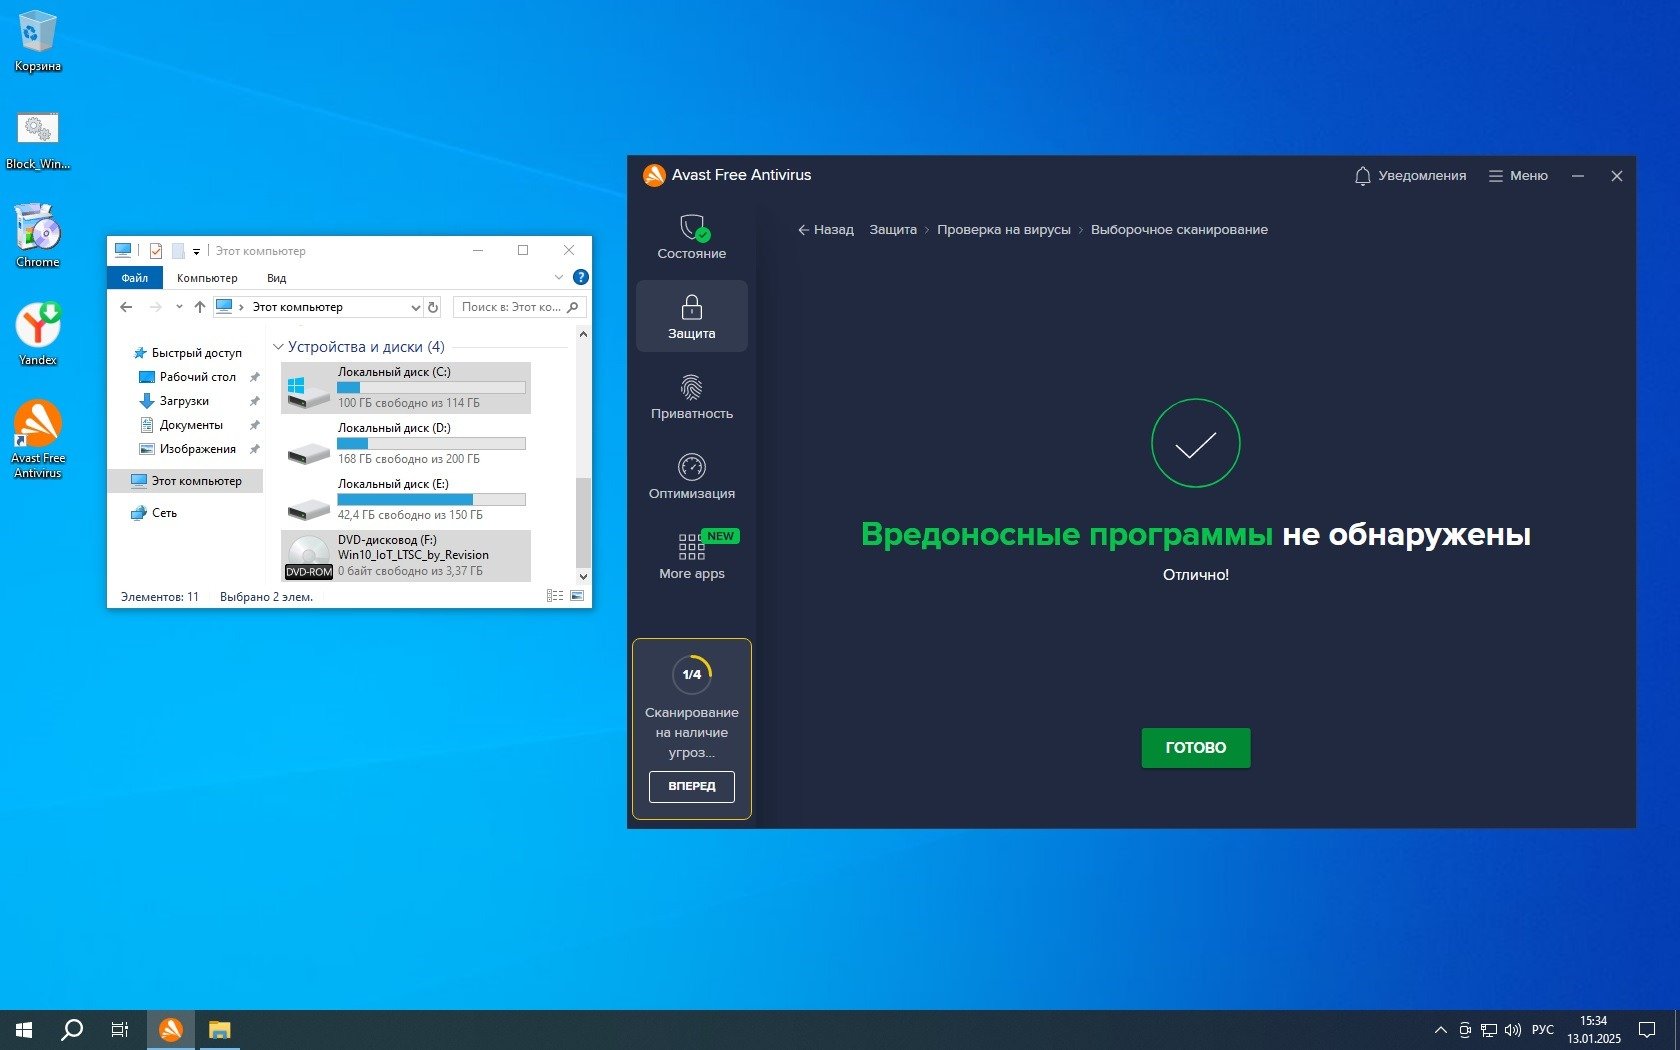
Task: Refresh the Этот компьютер address bar
Action: (x=433, y=307)
